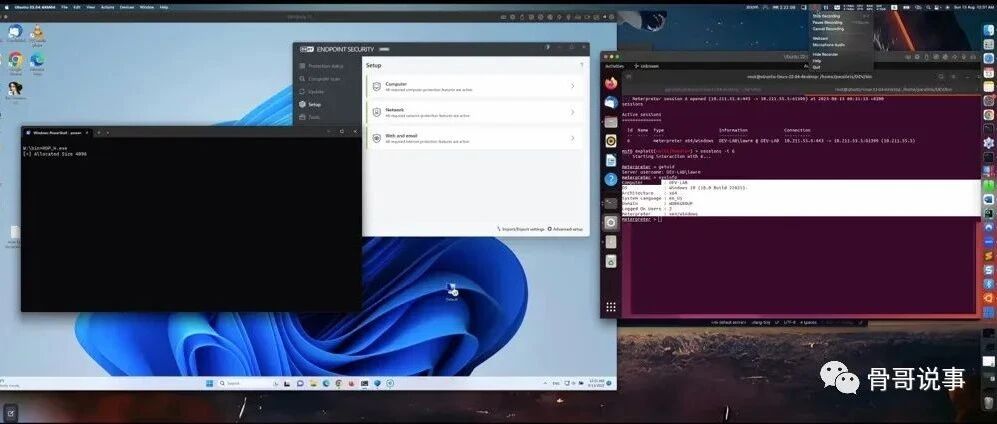
Task: Open Files in the Ubuntu dock
Action: point(611,121)
